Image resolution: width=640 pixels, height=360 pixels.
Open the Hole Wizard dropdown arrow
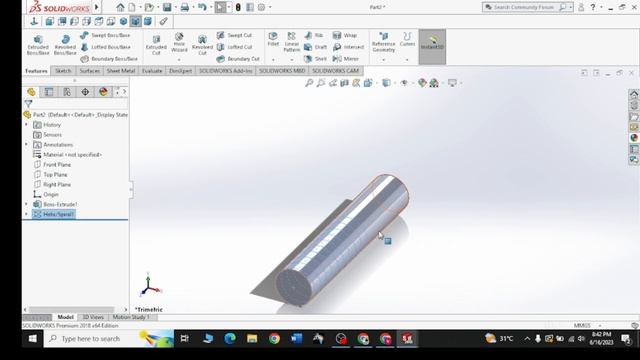tap(179, 60)
